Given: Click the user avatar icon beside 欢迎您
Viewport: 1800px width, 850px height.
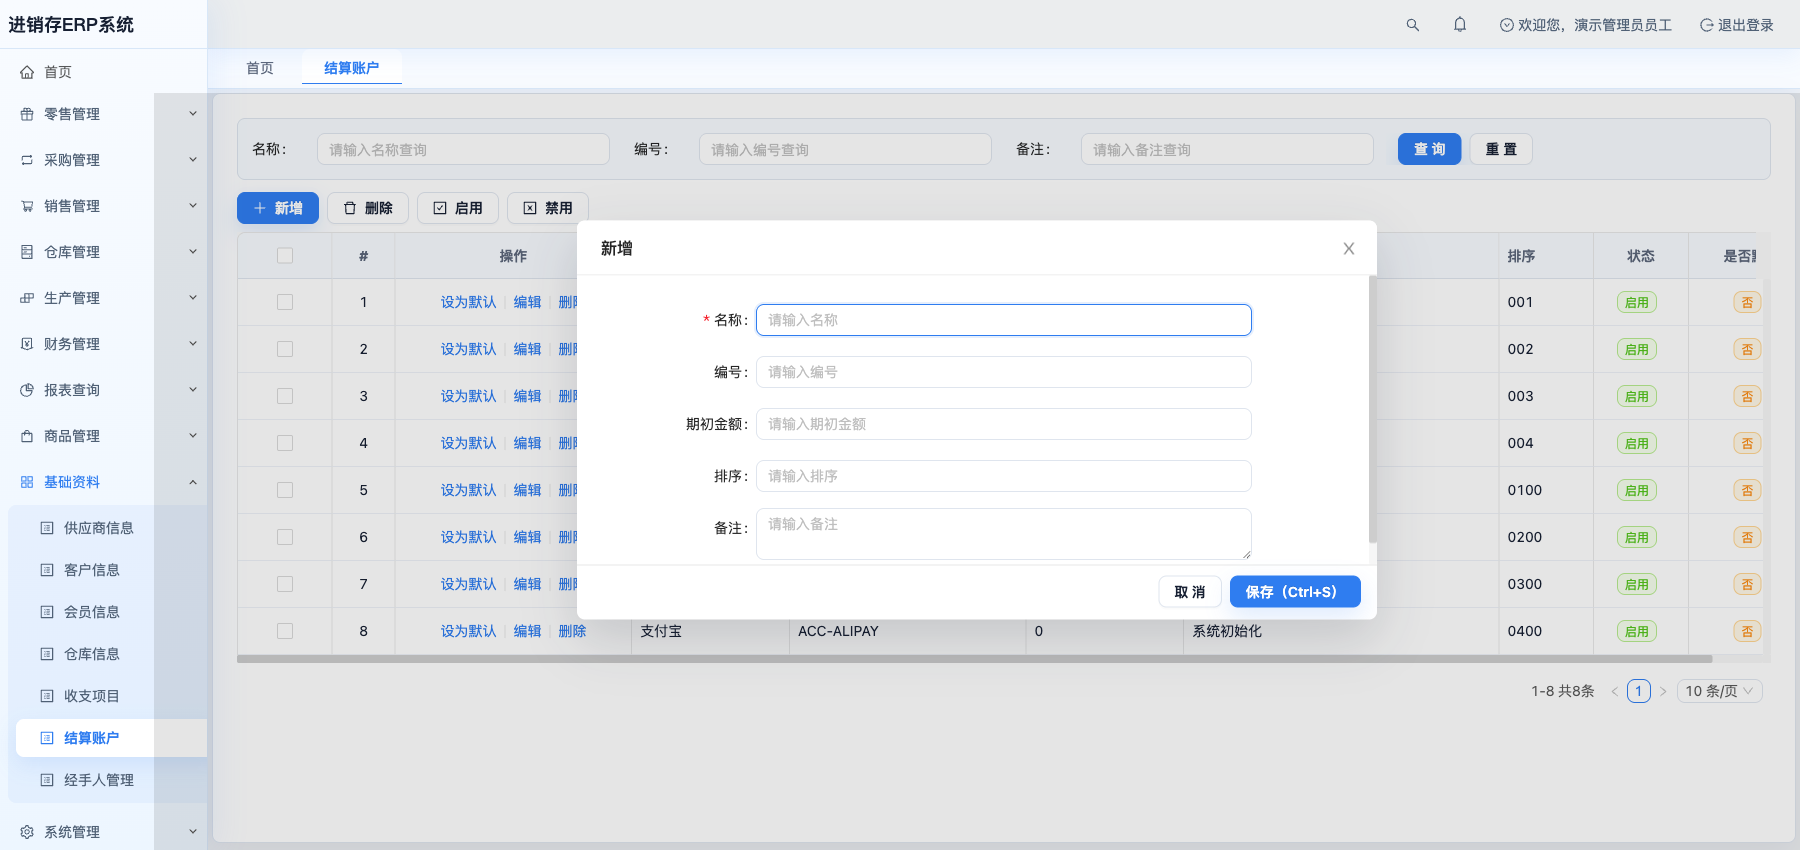Looking at the screenshot, I should point(1507,25).
